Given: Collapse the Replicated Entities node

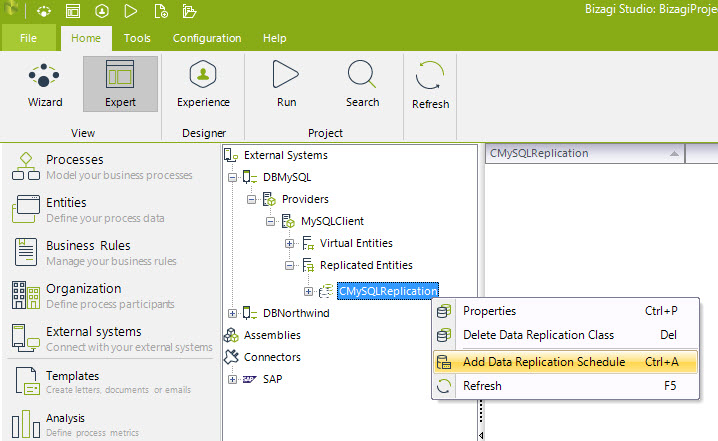Looking at the screenshot, I should coord(289,265).
